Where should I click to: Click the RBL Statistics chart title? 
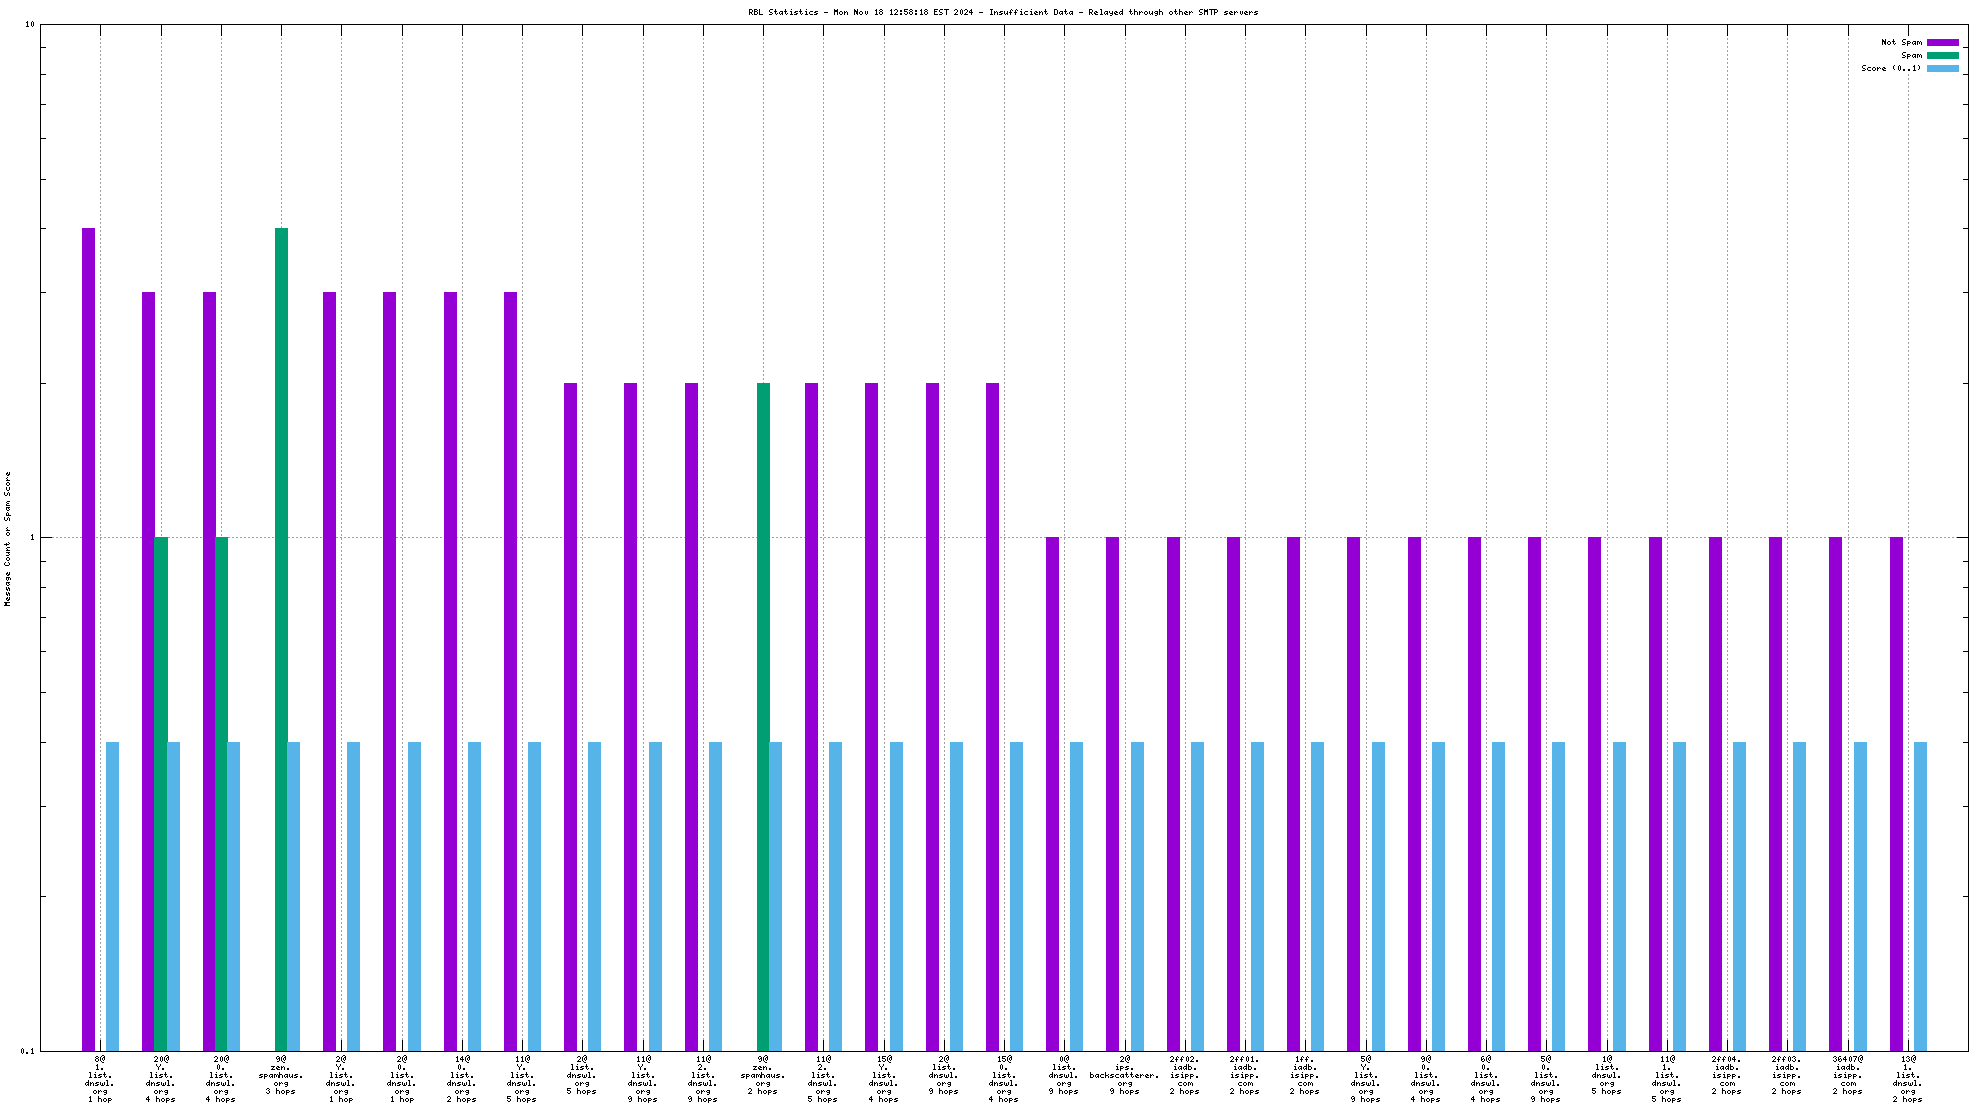tap(1003, 12)
